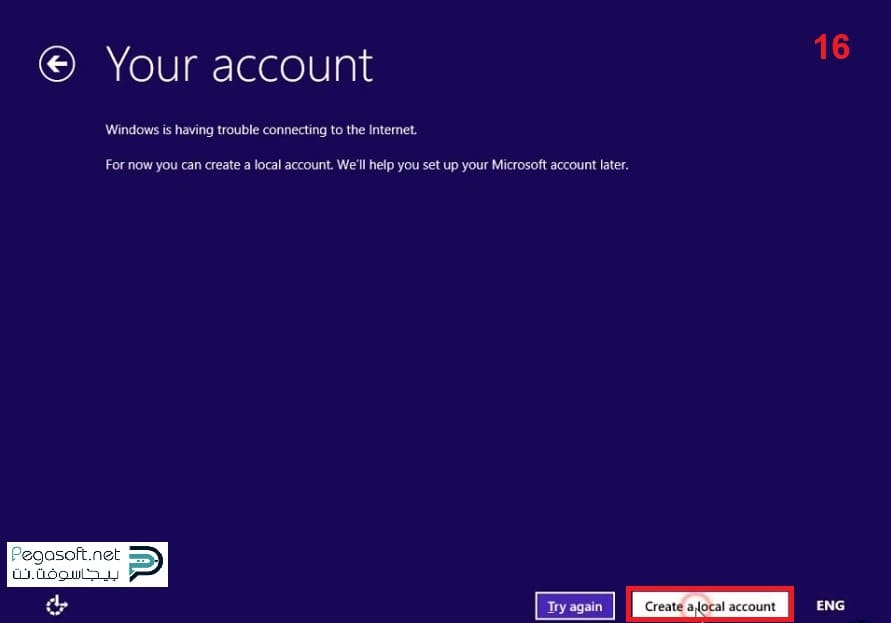
Task: Select the 'Windows is having trouble connecting' message
Action: click(261, 130)
